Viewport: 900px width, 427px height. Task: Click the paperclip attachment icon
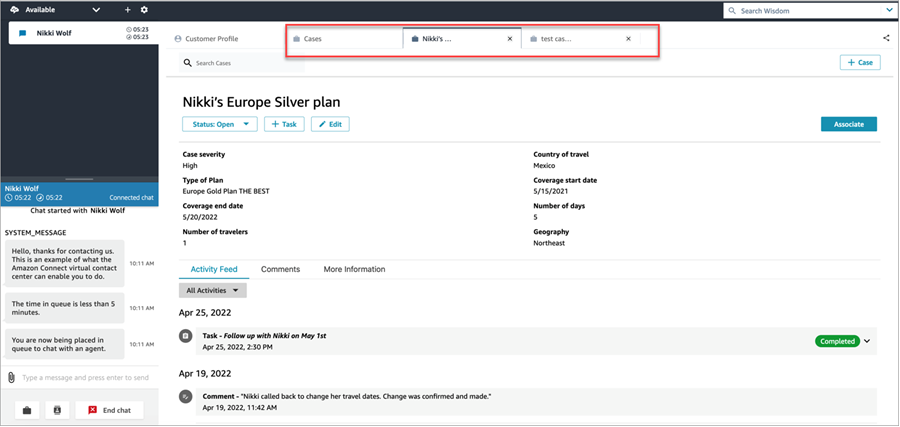[x=11, y=378]
